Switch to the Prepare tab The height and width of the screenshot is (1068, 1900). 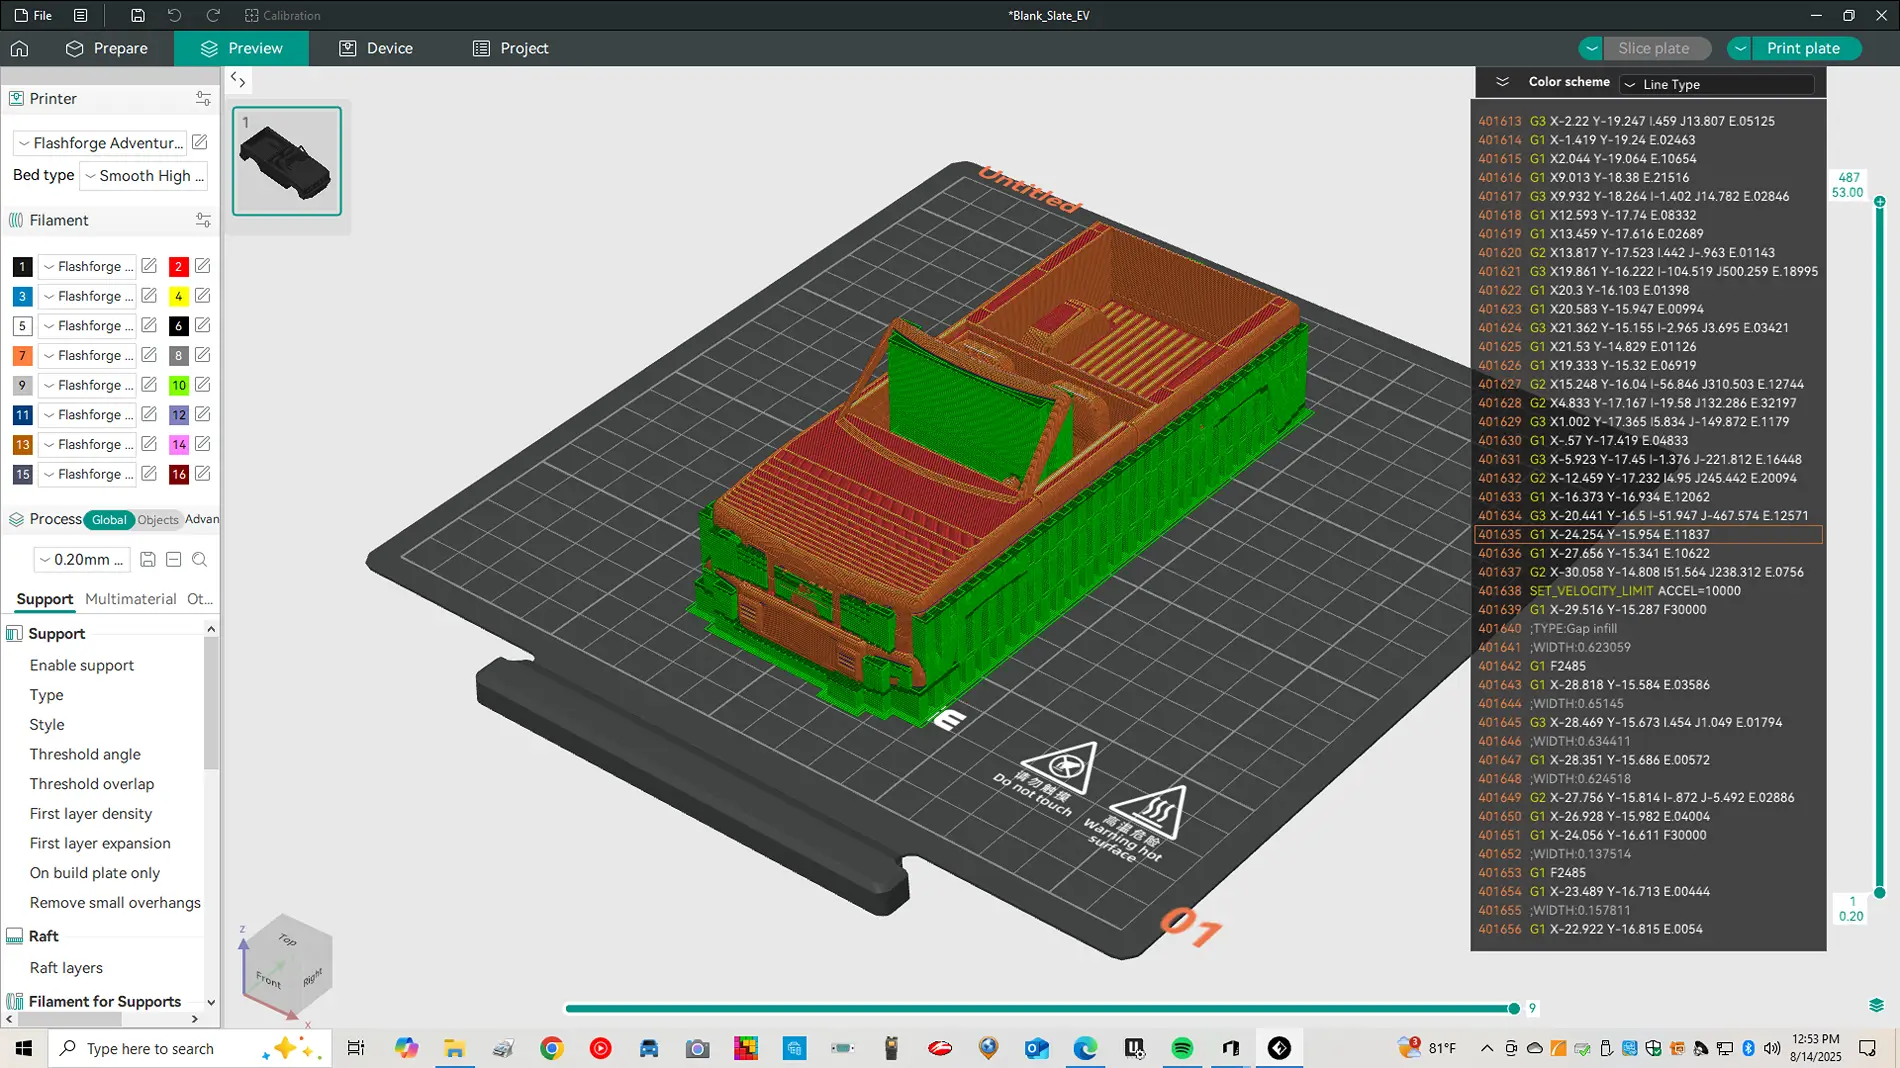[x=107, y=48]
